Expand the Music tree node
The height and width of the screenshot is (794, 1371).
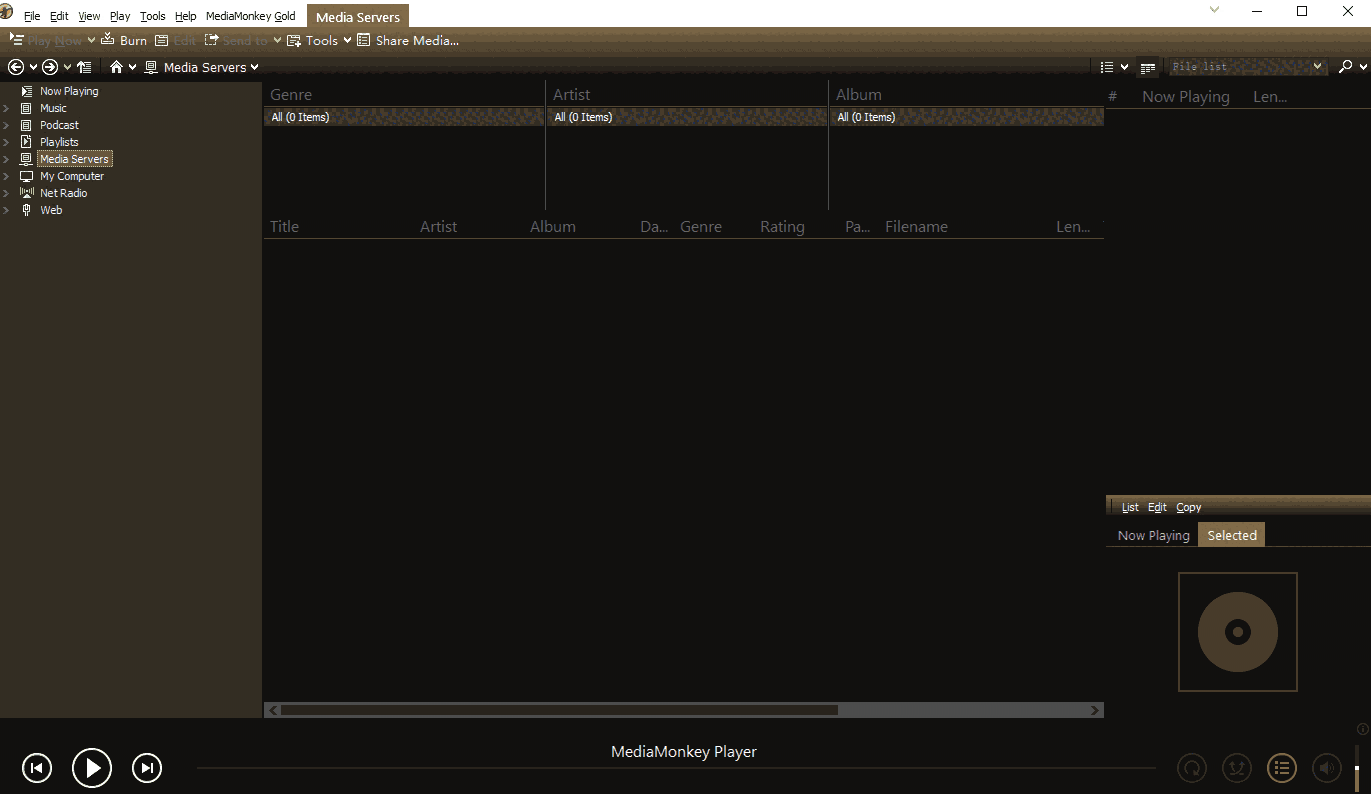(x=6, y=108)
